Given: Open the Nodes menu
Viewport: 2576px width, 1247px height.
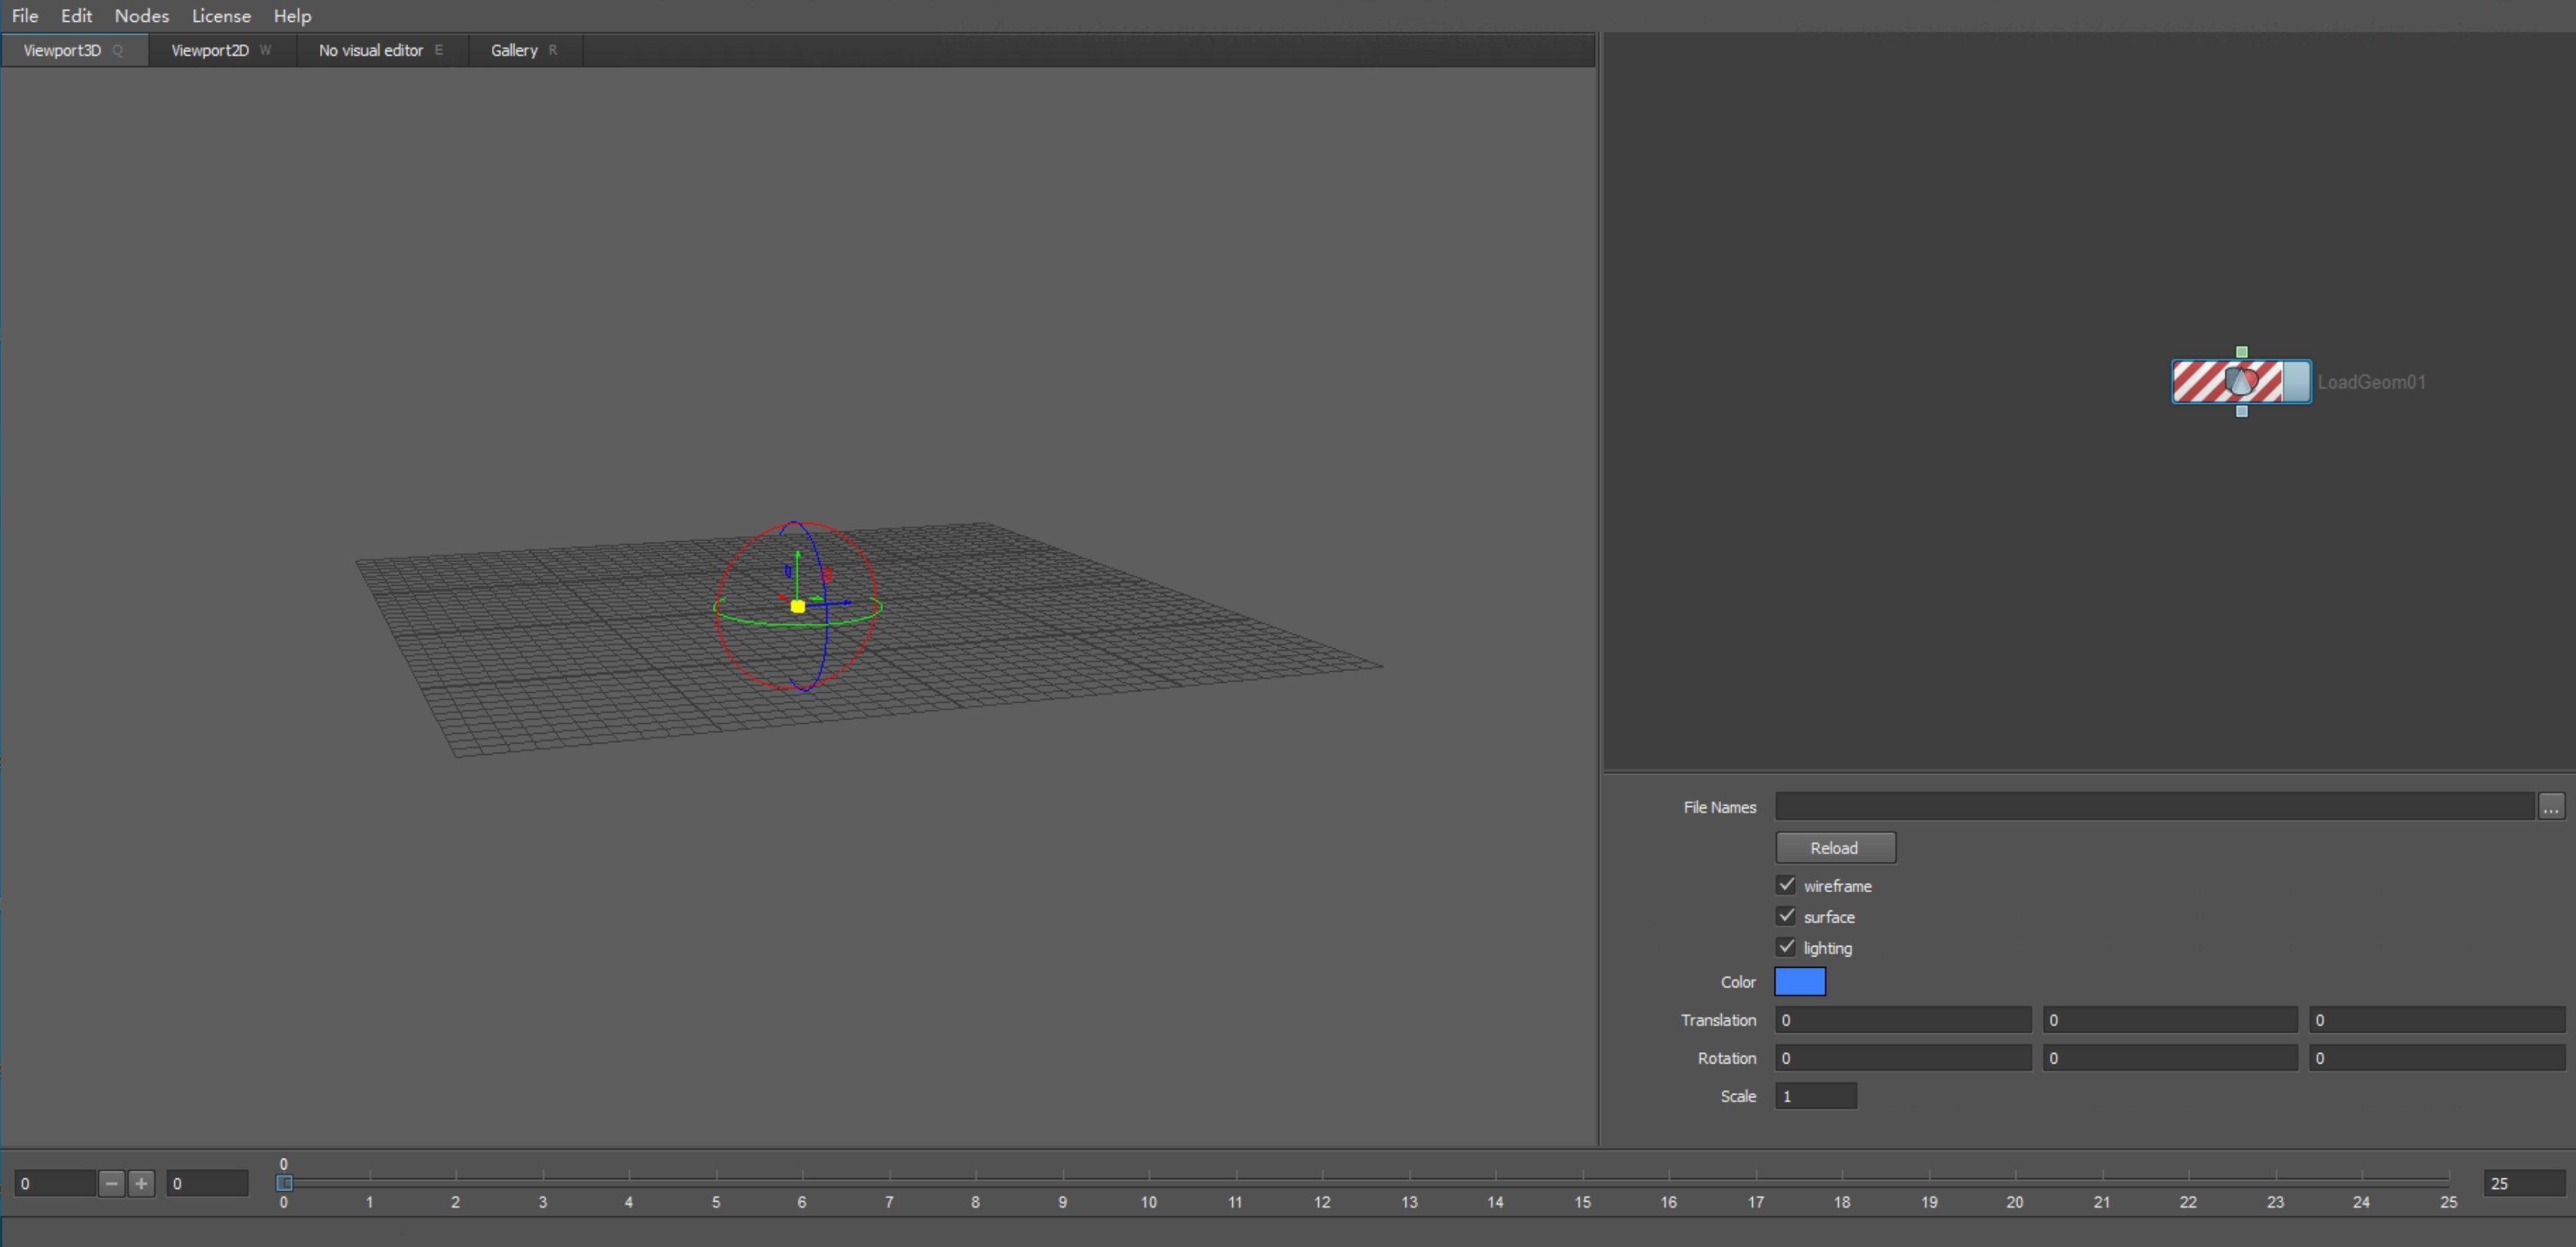Looking at the screenshot, I should tap(141, 16).
